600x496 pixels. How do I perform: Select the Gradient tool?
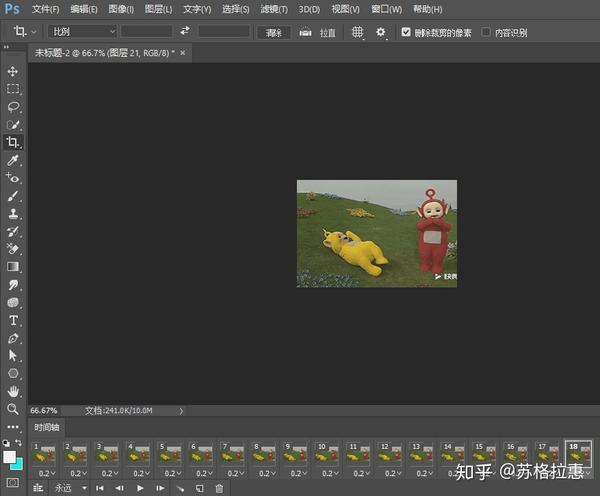point(13,267)
